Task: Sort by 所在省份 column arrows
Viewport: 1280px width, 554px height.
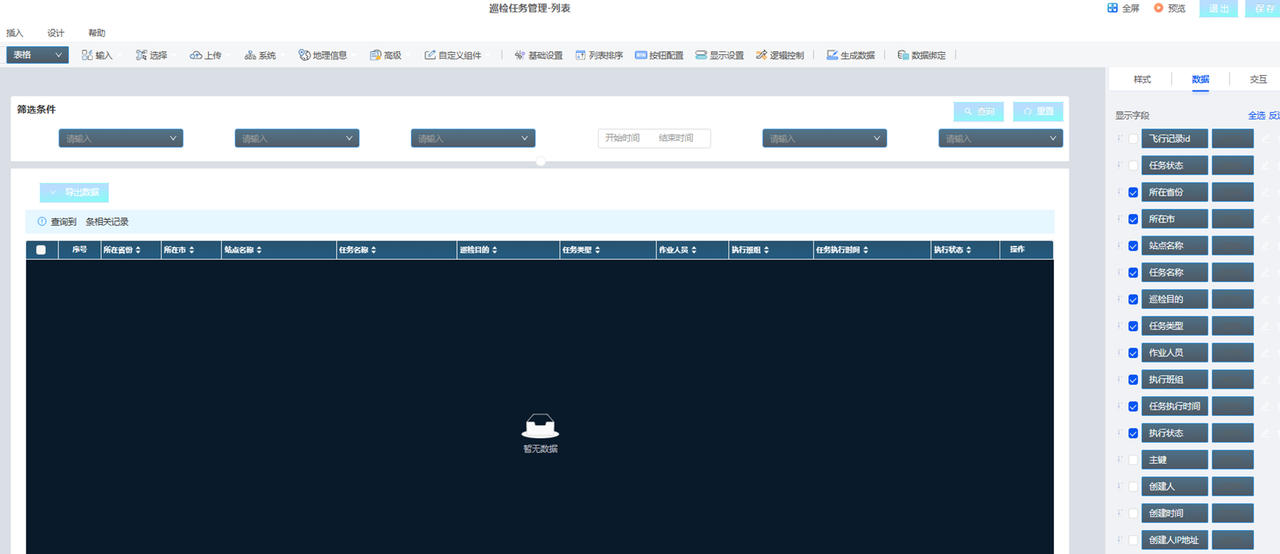Action: (138, 250)
